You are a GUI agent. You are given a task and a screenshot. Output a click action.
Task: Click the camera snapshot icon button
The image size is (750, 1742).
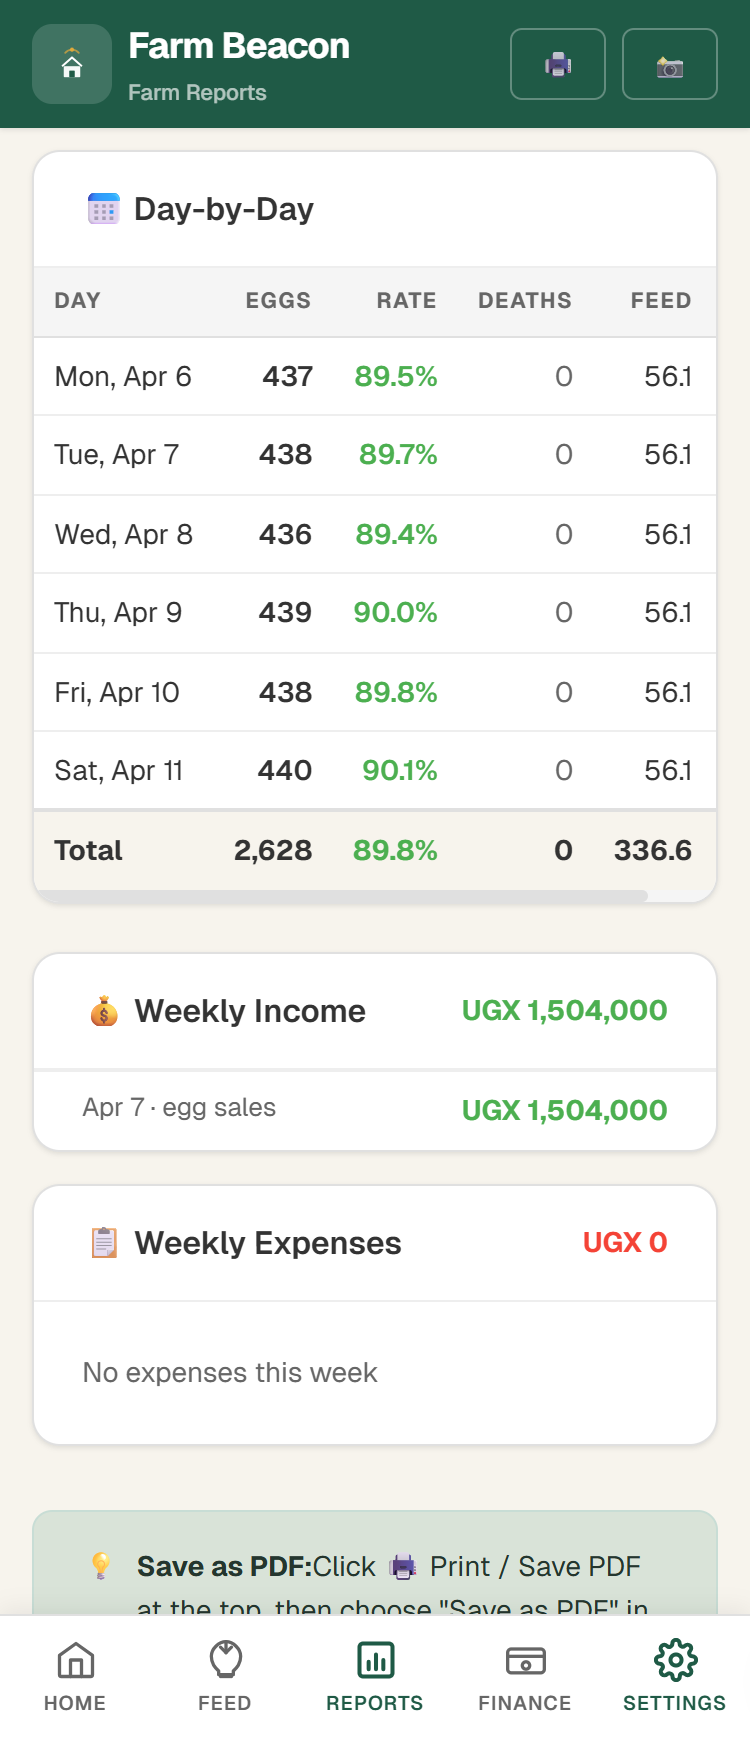[670, 64]
